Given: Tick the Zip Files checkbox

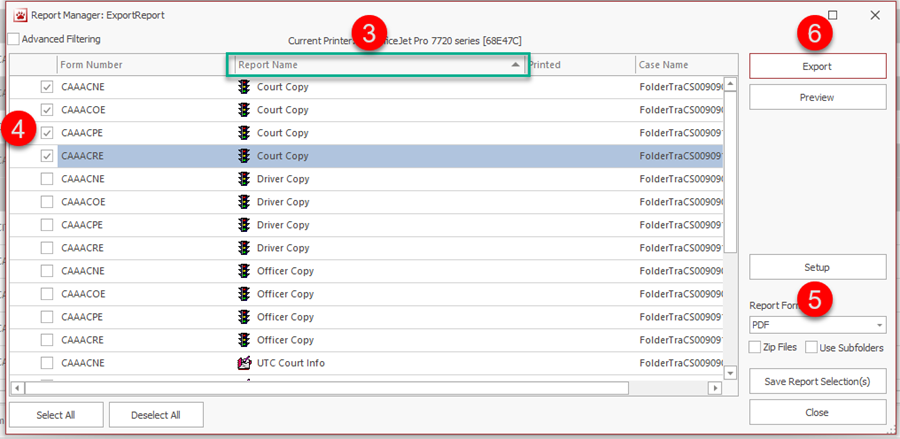Looking at the screenshot, I should 756,348.
